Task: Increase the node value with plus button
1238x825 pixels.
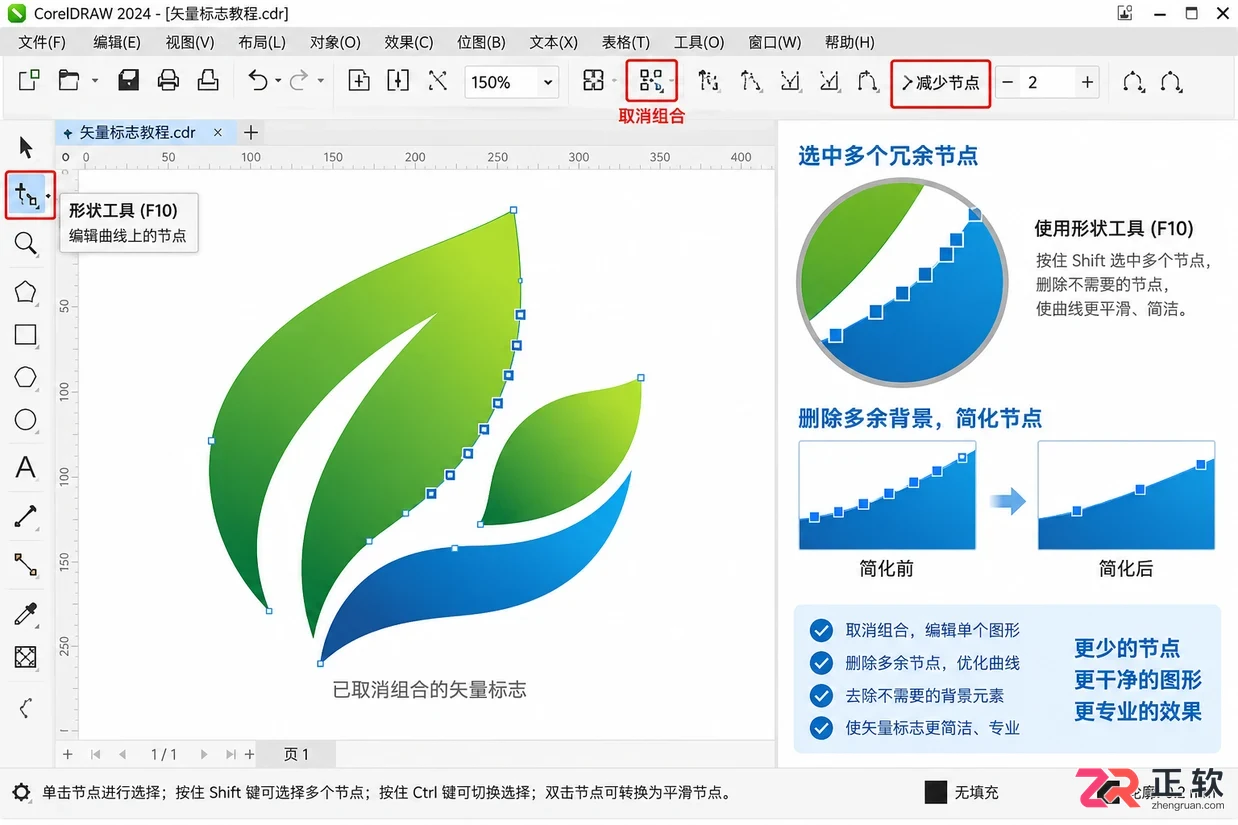Action: coord(1087,83)
